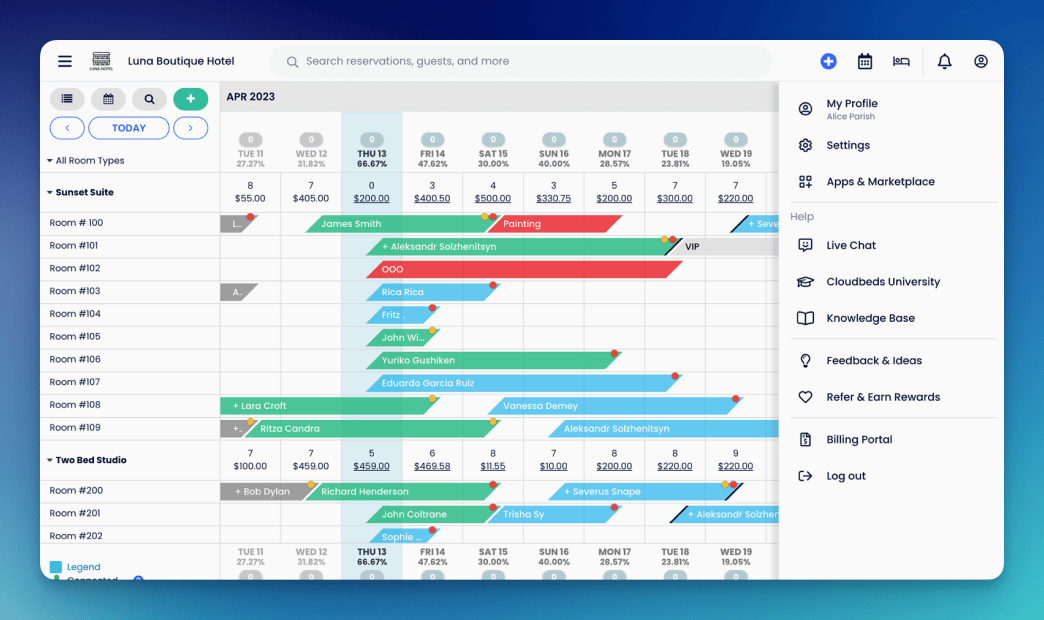Click the Room #105 row label
The height and width of the screenshot is (620, 1044).
click(x=75, y=337)
